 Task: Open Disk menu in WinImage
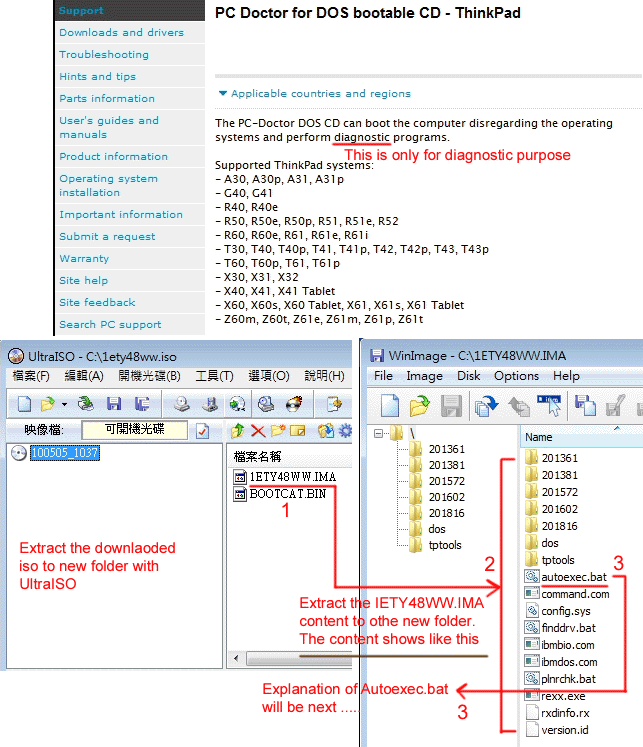coord(469,376)
